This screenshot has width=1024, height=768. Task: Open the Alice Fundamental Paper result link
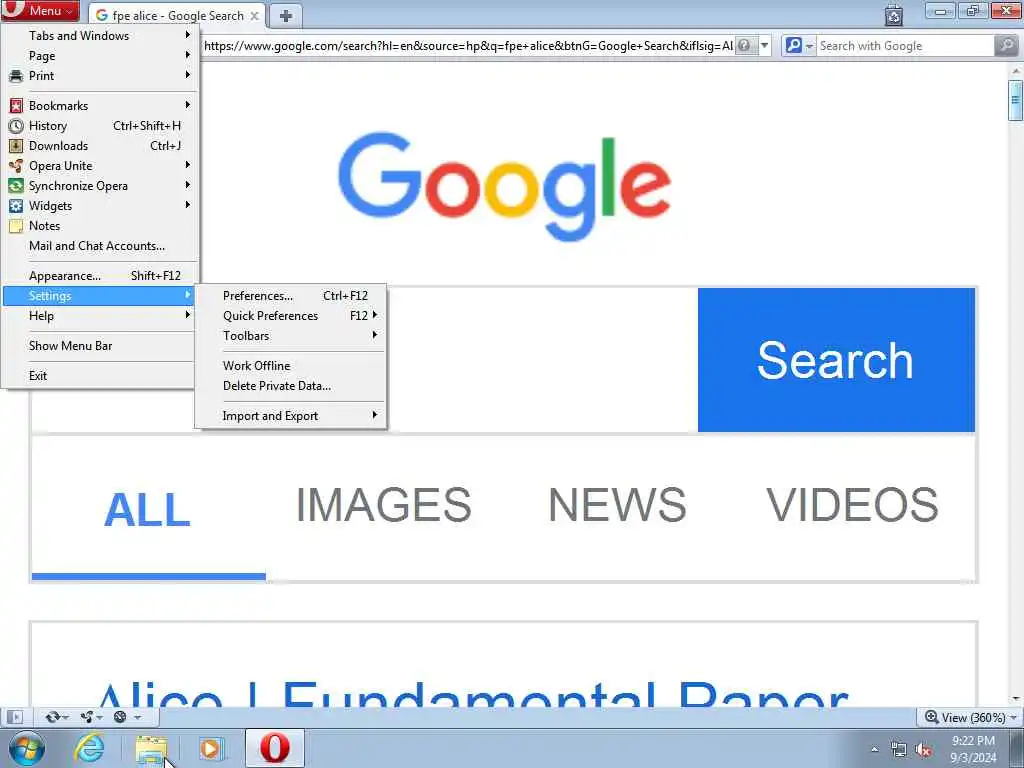[x=472, y=694]
